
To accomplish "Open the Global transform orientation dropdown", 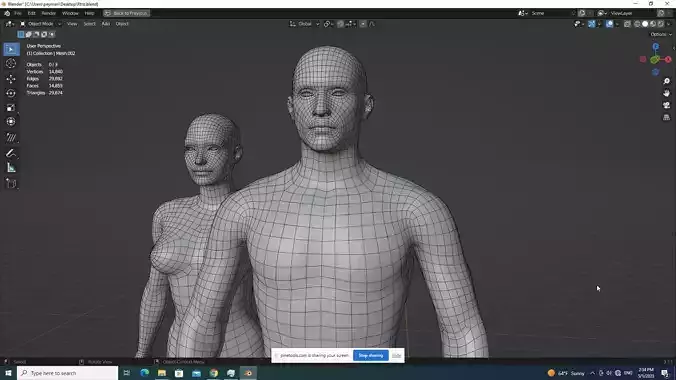I will [304, 24].
